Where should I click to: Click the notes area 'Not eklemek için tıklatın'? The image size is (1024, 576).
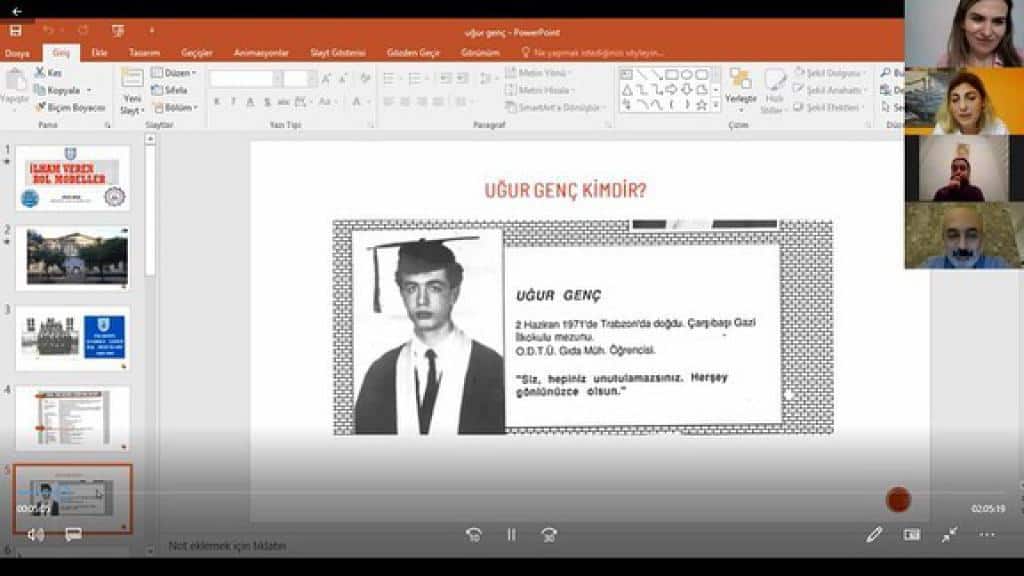click(x=227, y=545)
